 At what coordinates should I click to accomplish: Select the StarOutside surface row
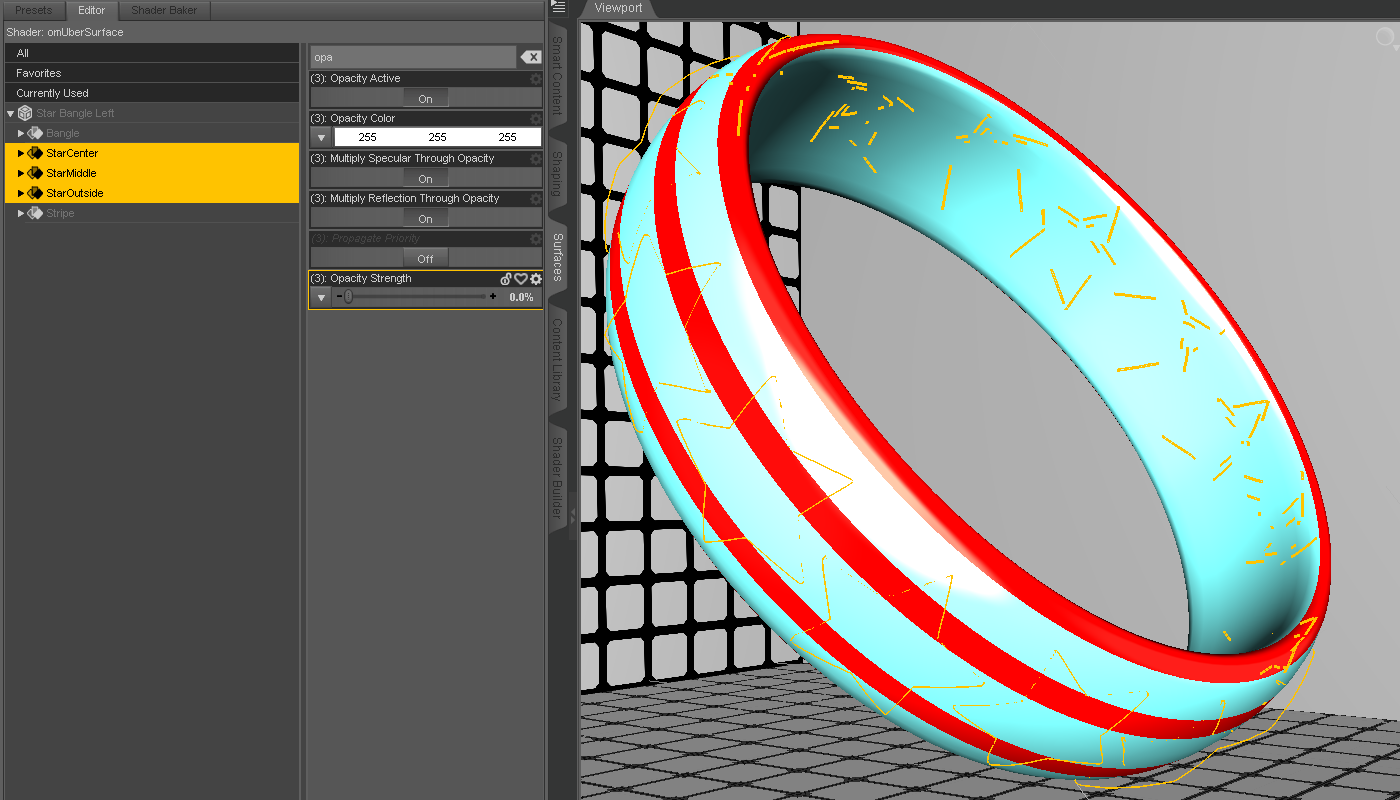point(152,193)
